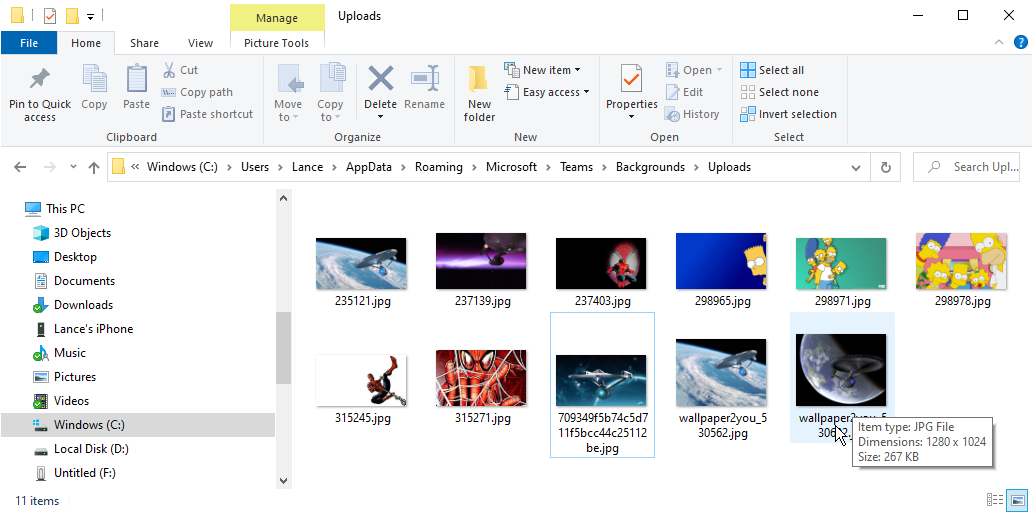
Task: Switch to the View tab
Action: point(200,43)
